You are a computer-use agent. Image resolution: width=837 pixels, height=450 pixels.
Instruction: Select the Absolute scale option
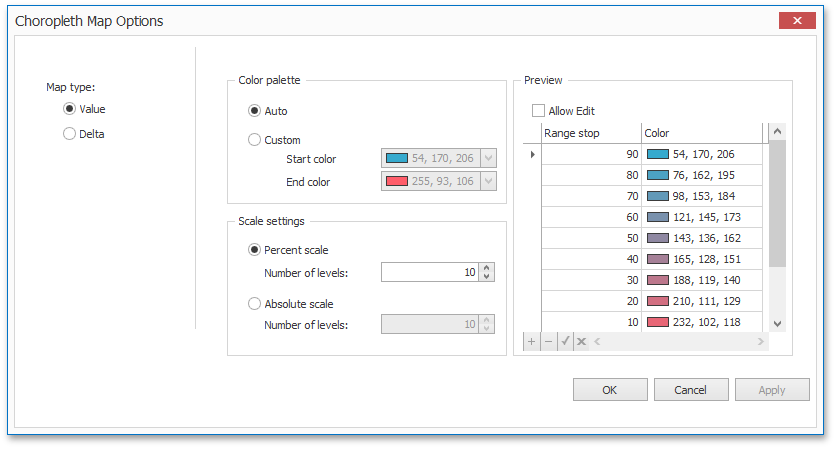(x=255, y=304)
